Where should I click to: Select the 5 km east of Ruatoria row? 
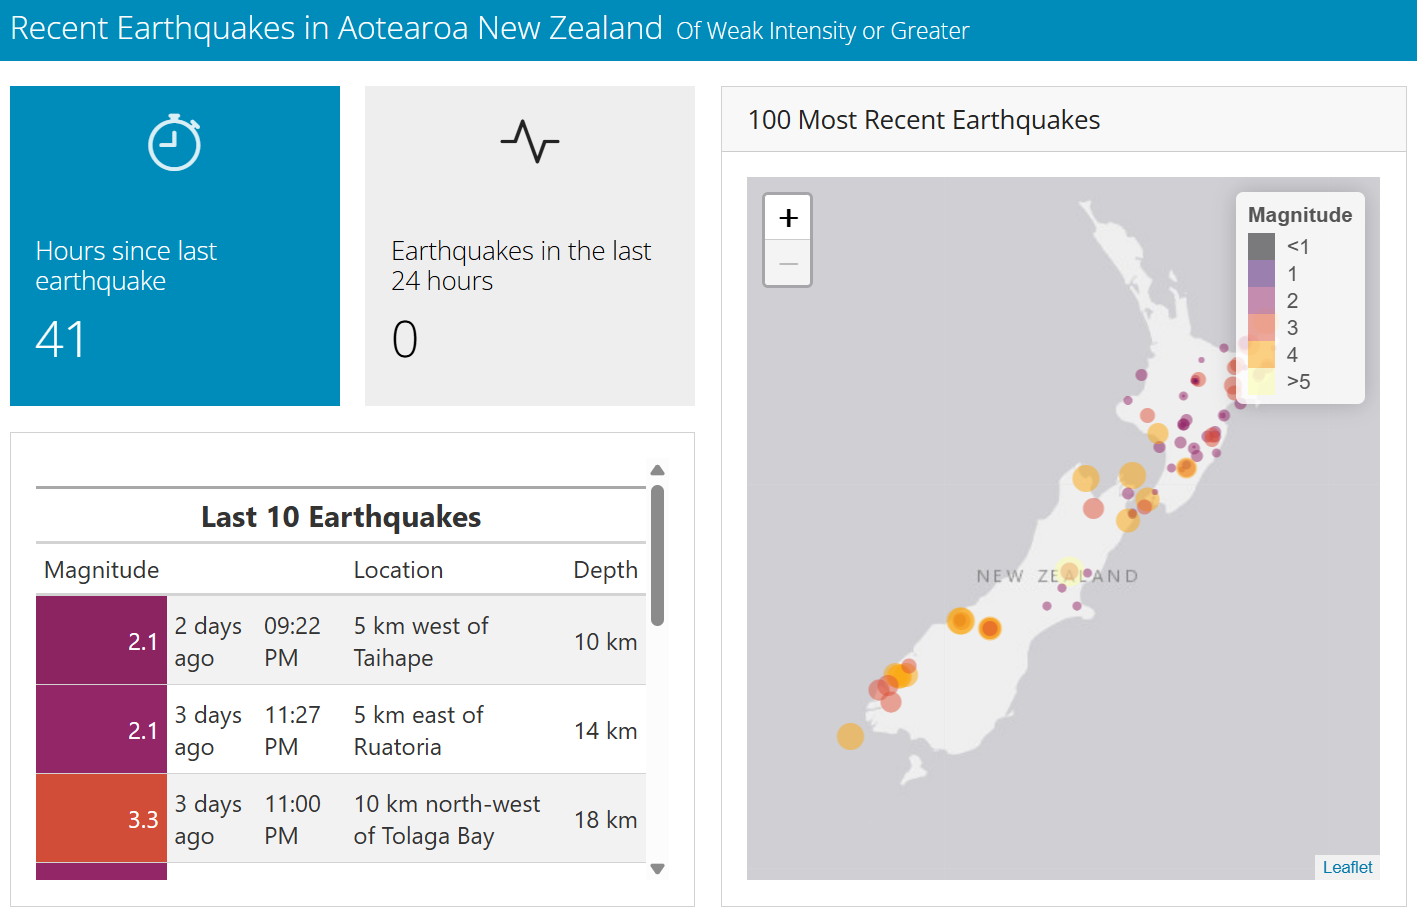tap(418, 730)
